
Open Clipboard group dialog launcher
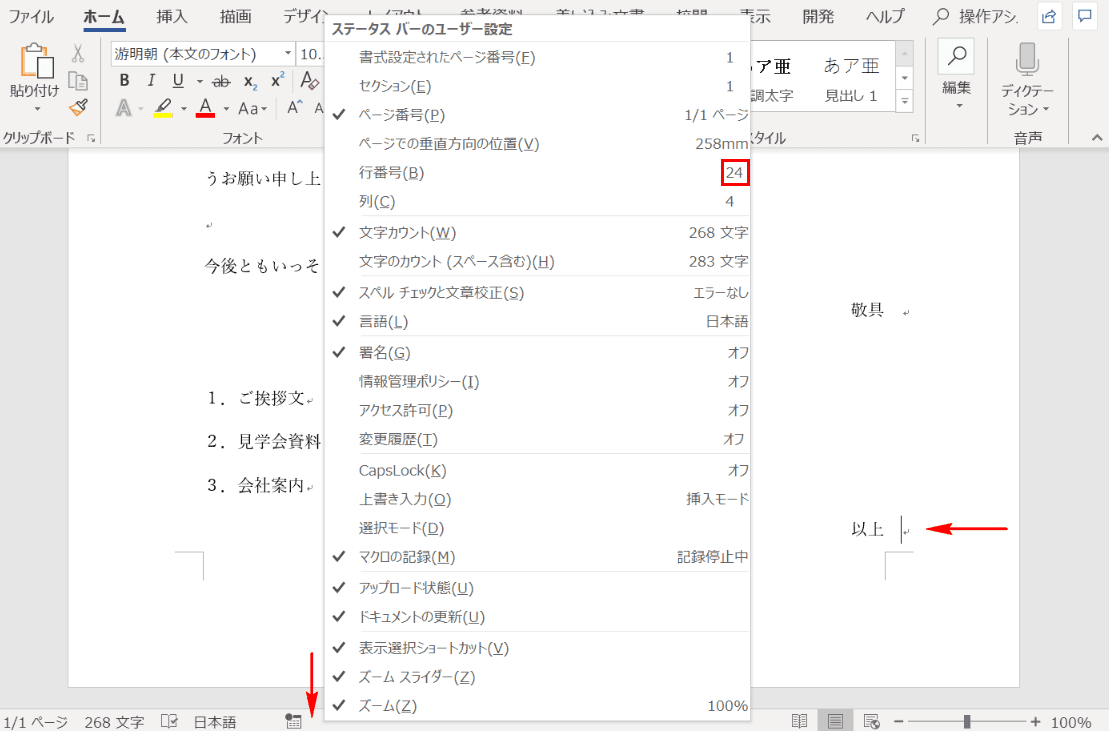pyautogui.click(x=91, y=139)
